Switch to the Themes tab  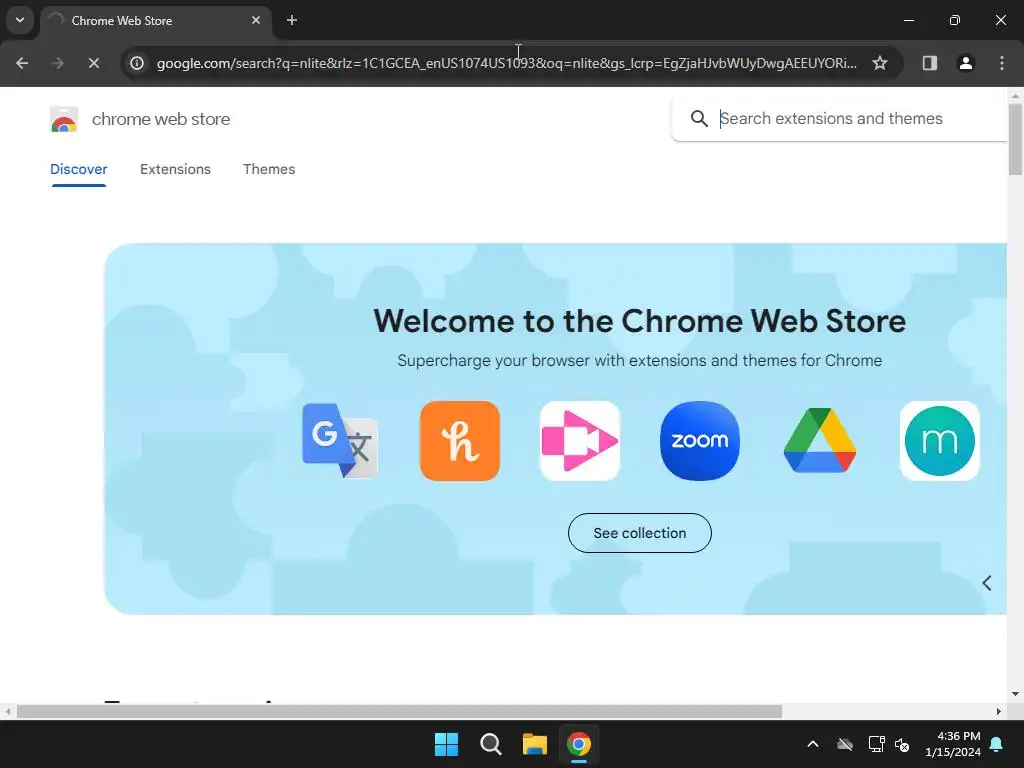pyautogui.click(x=269, y=170)
